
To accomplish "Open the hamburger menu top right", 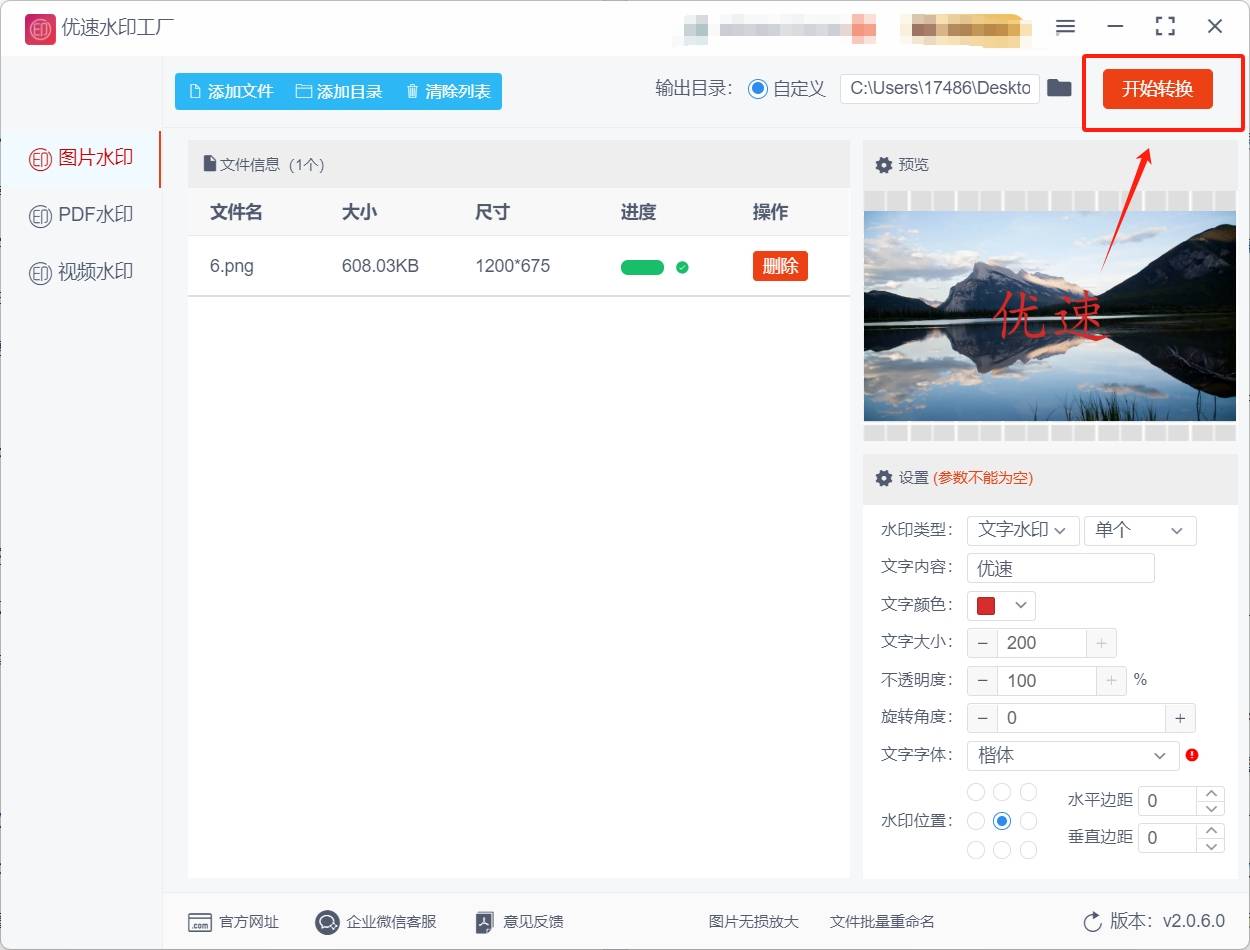I will pos(1065,27).
